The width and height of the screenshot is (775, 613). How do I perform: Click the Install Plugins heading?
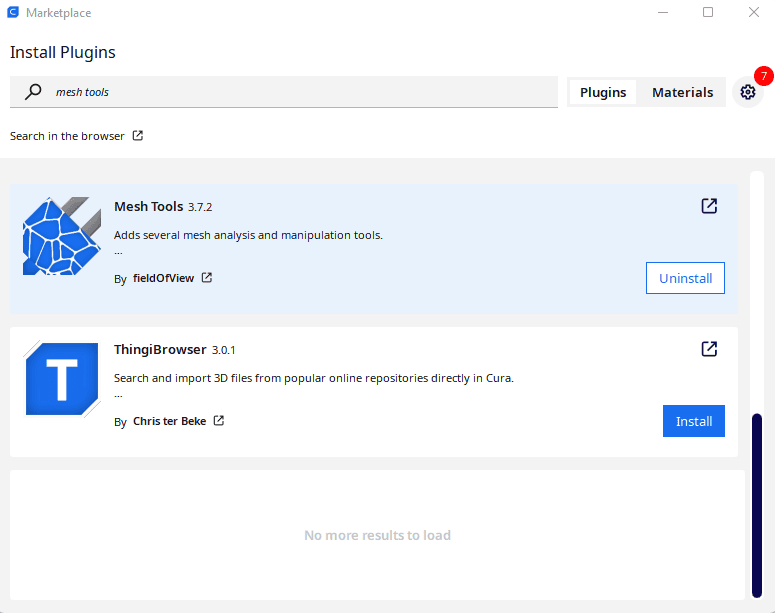(x=63, y=52)
